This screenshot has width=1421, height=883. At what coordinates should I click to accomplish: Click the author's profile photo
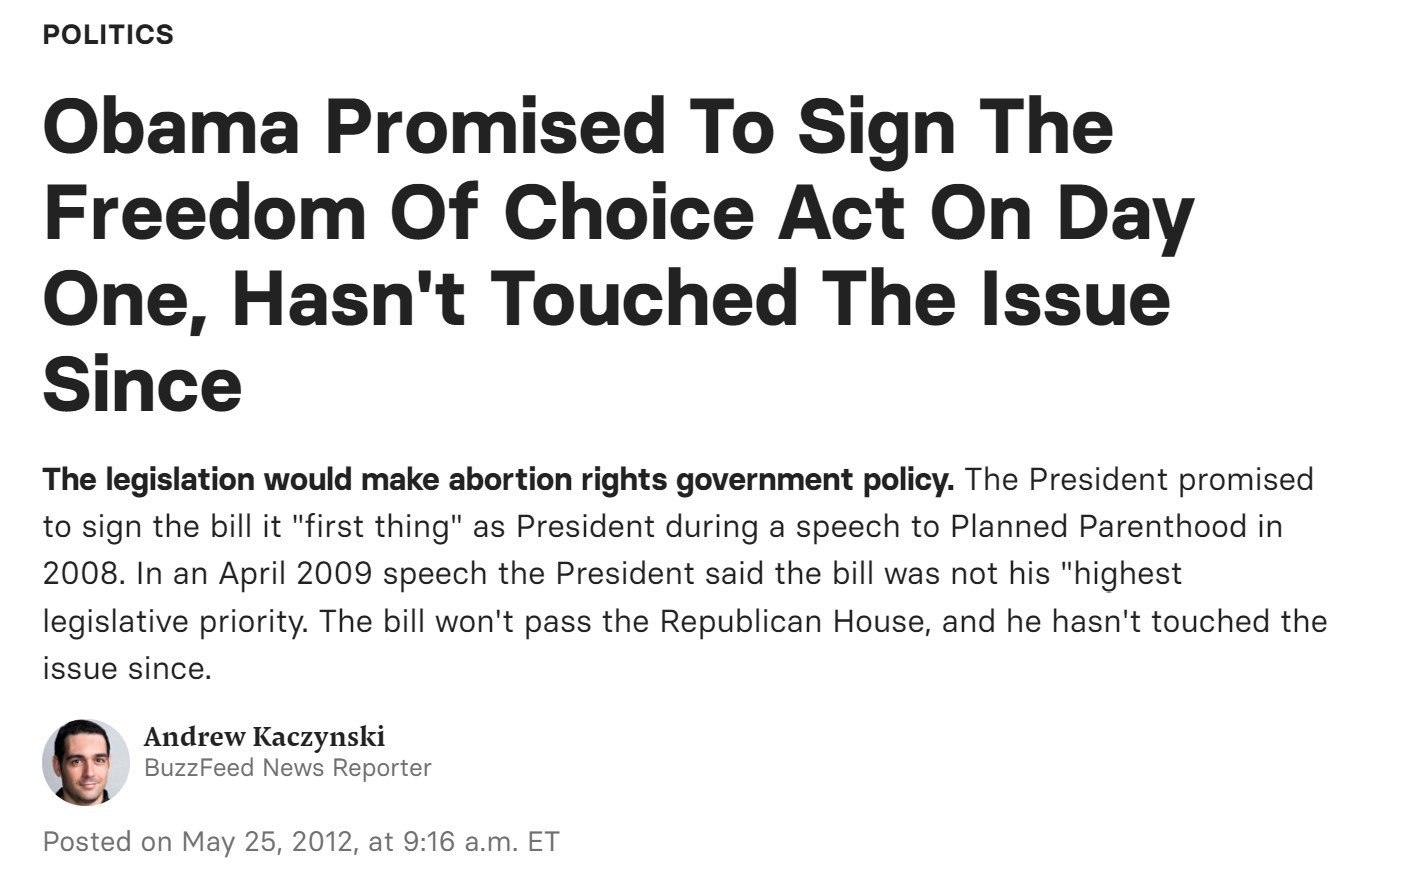[86, 762]
